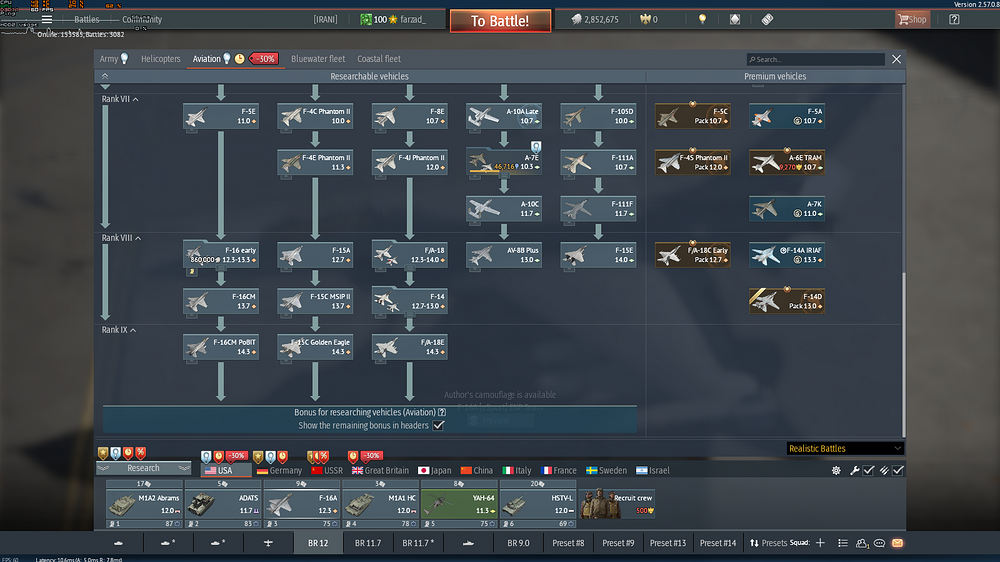Select the BR 11.7 preset tab
The height and width of the screenshot is (562, 1000).
pyautogui.click(x=368, y=543)
